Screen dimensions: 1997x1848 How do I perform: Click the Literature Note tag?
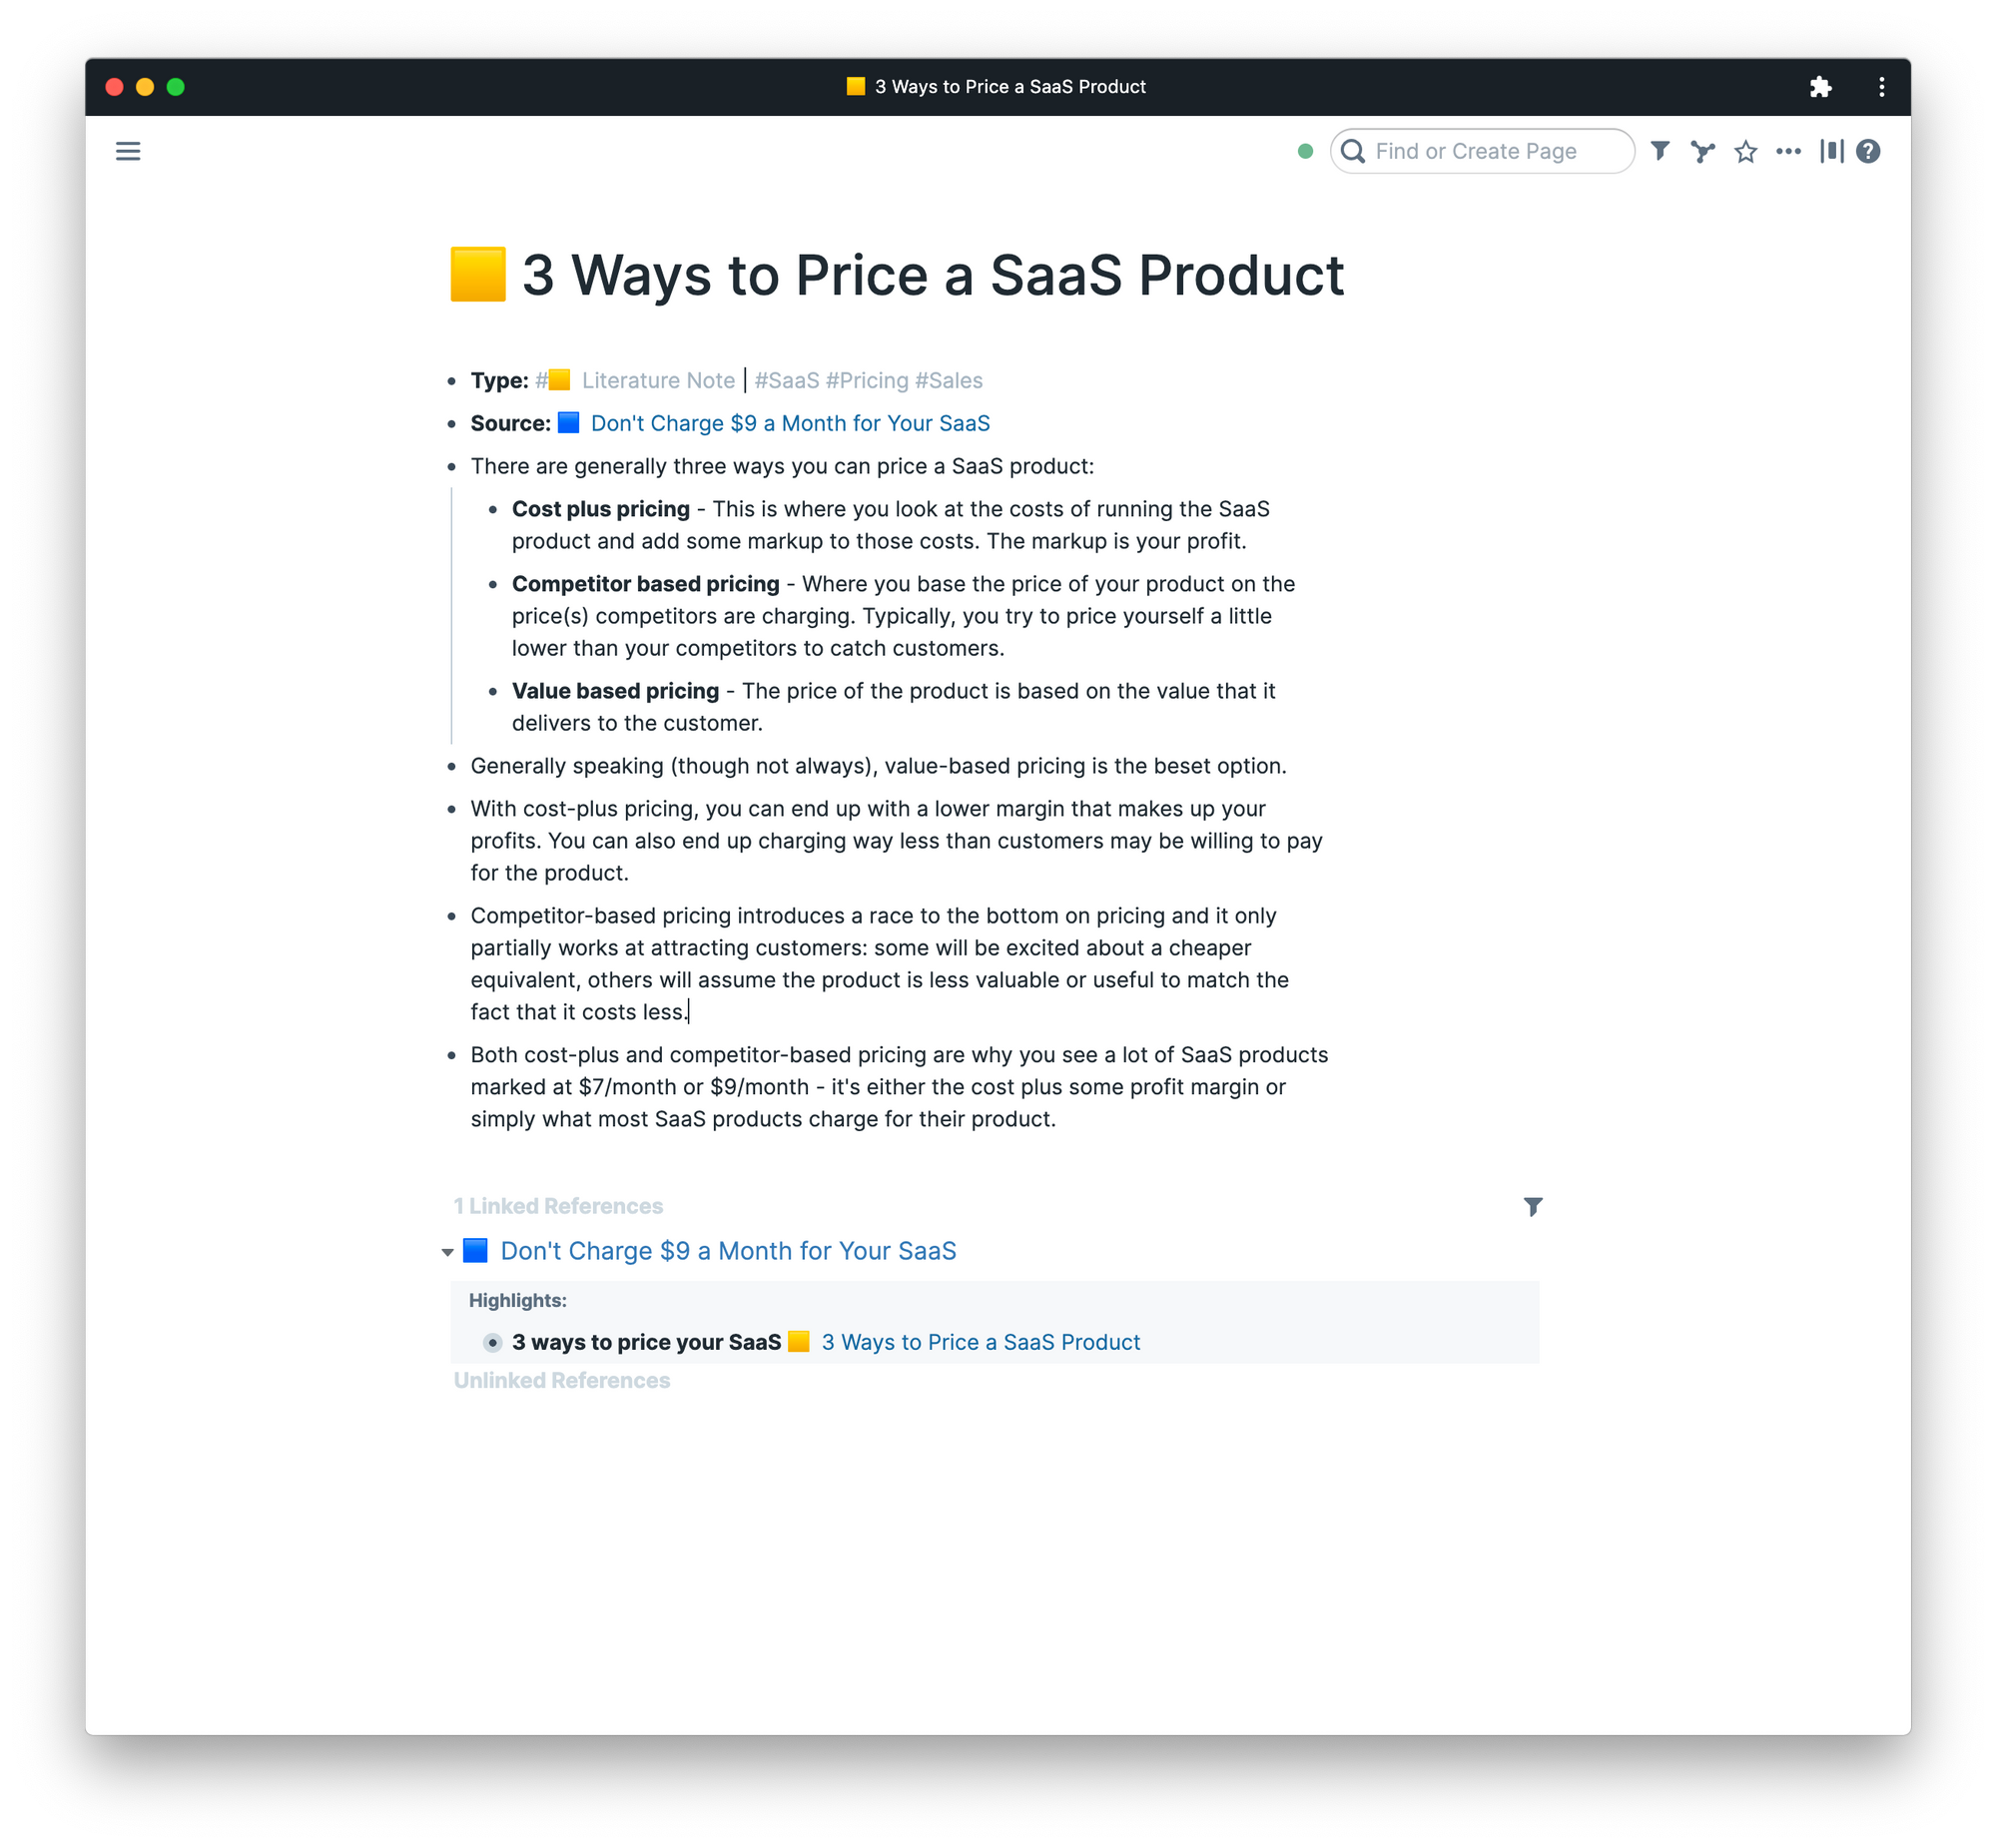[657, 380]
